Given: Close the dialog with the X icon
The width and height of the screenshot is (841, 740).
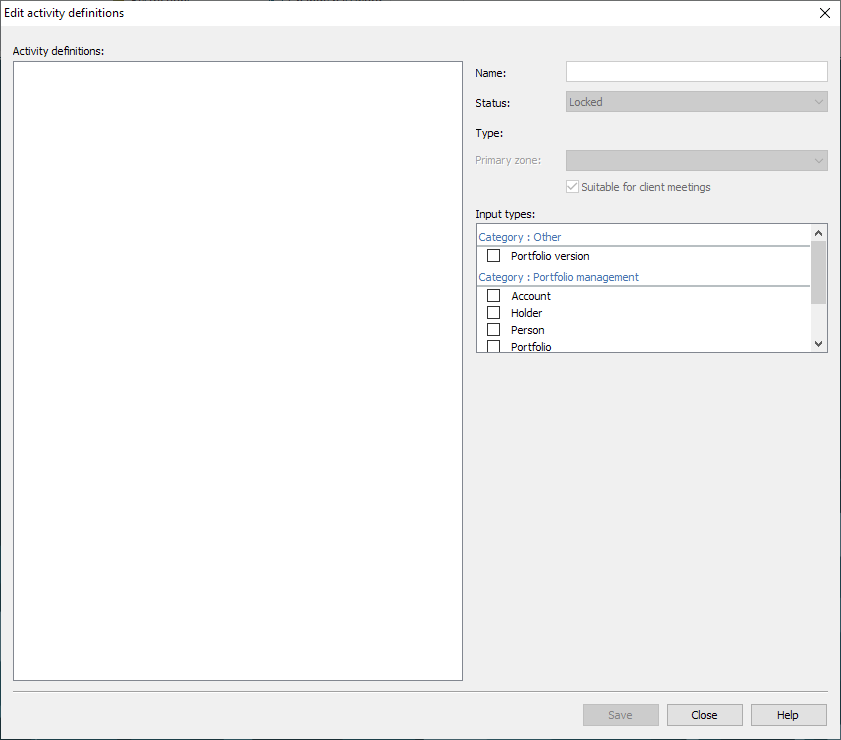Looking at the screenshot, I should pyautogui.click(x=824, y=13).
